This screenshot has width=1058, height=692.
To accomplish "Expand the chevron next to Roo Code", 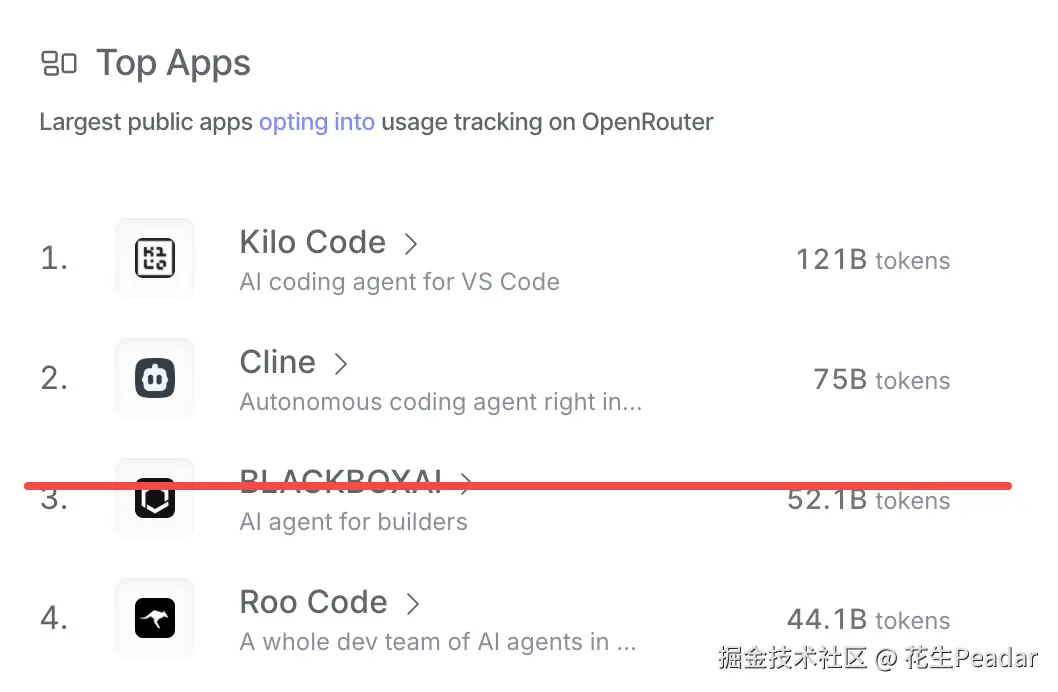I will pyautogui.click(x=412, y=604).
